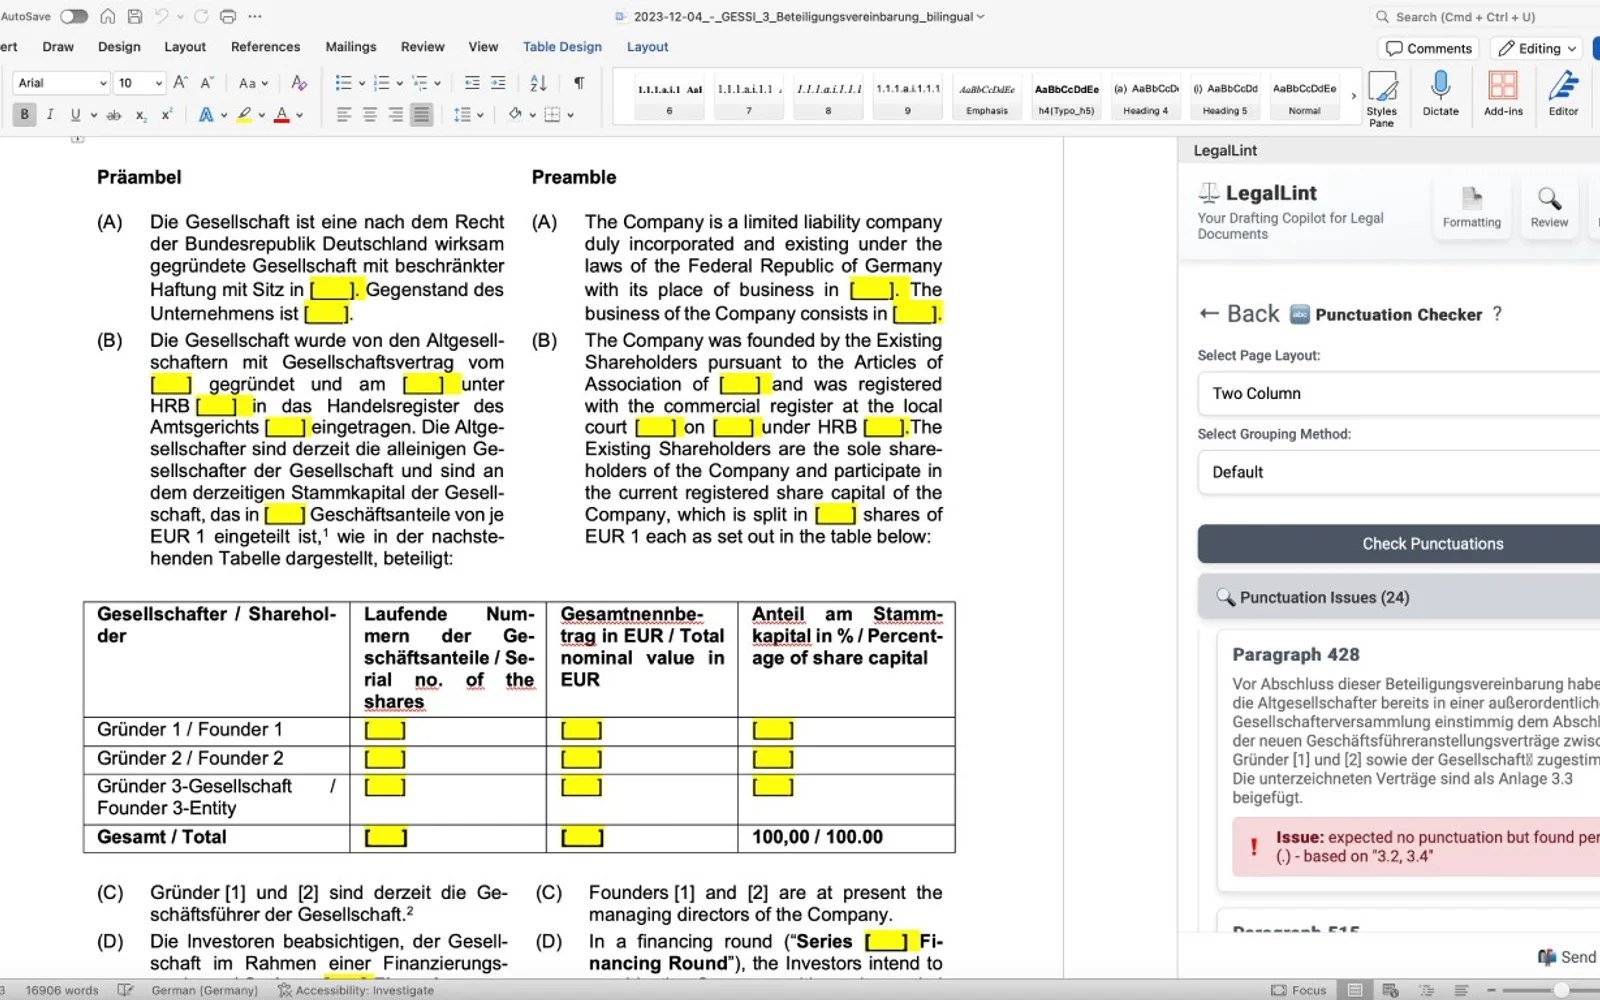Open the Table Design tab

click(x=562, y=47)
